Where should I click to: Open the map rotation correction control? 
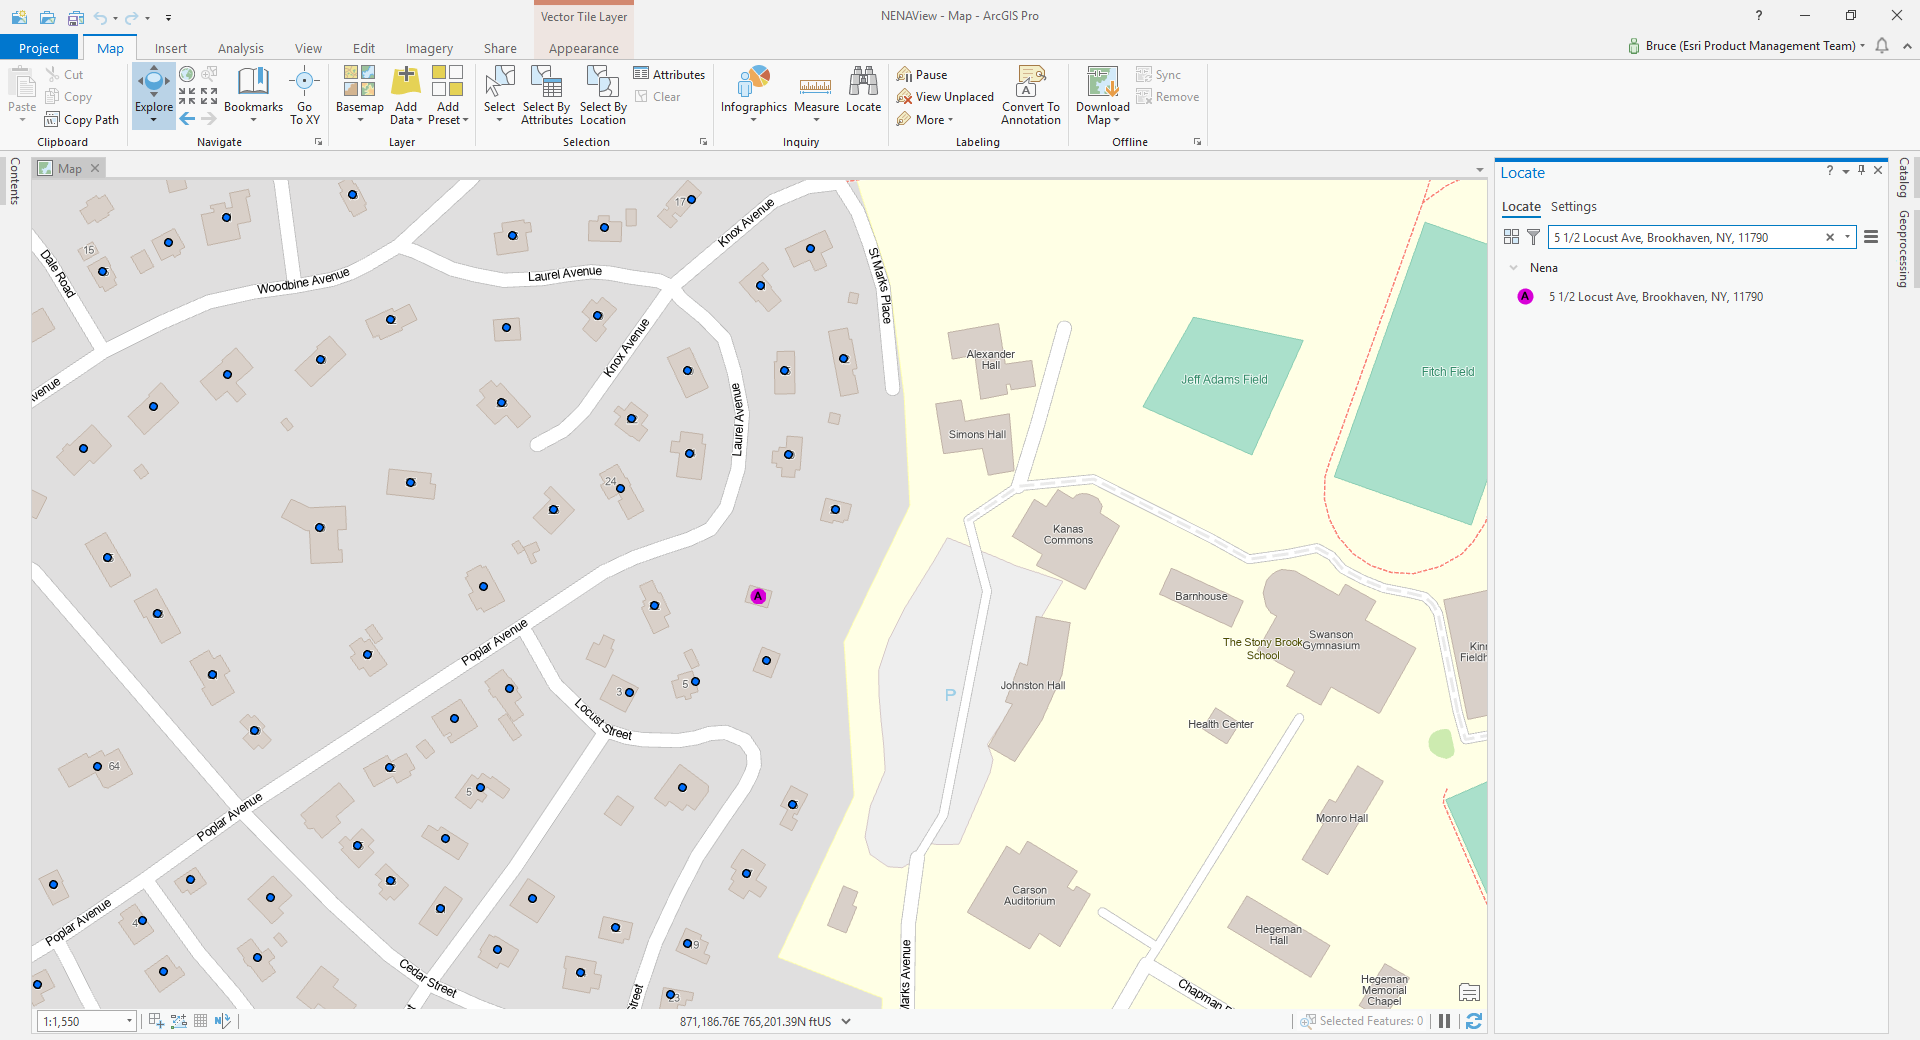tap(222, 1021)
